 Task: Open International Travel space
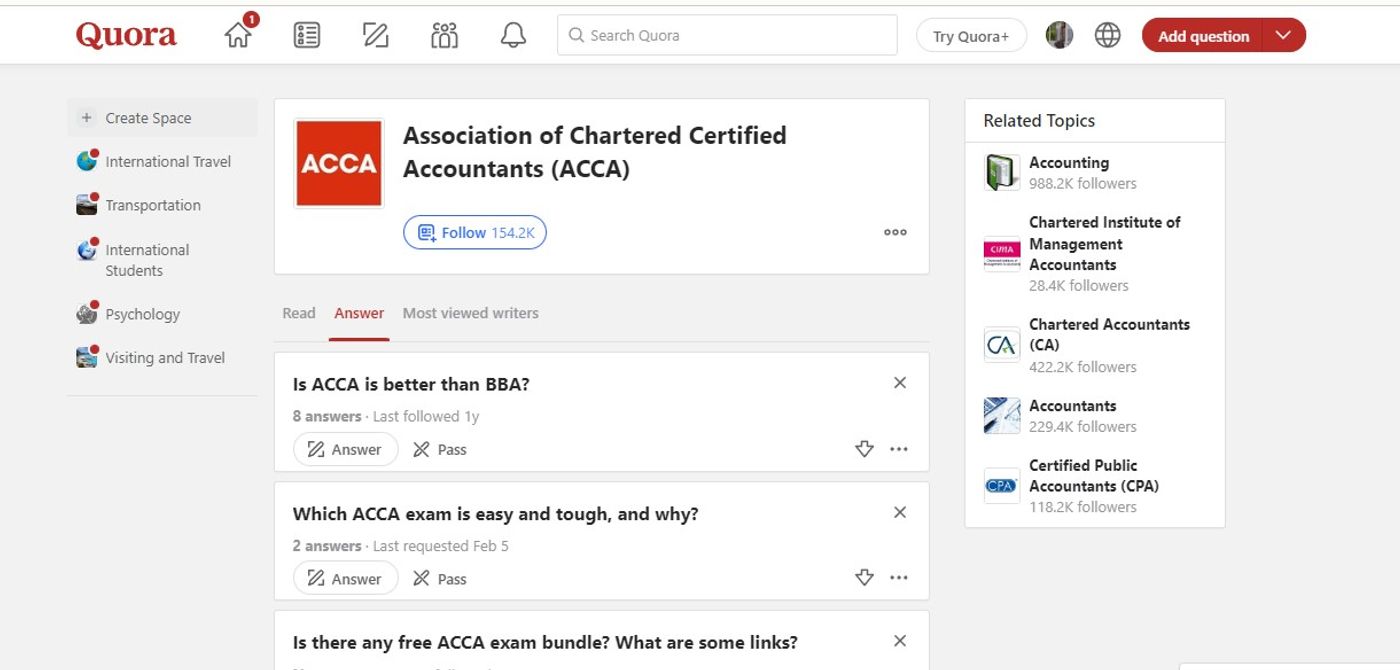[x=168, y=161]
